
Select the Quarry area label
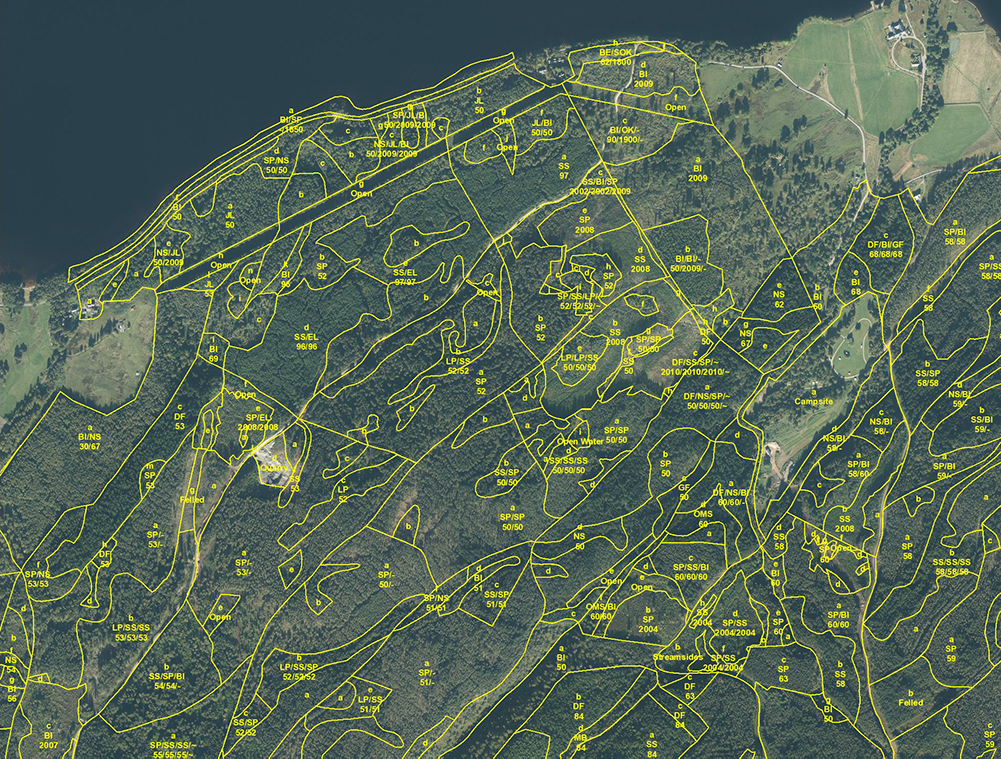pos(272,467)
